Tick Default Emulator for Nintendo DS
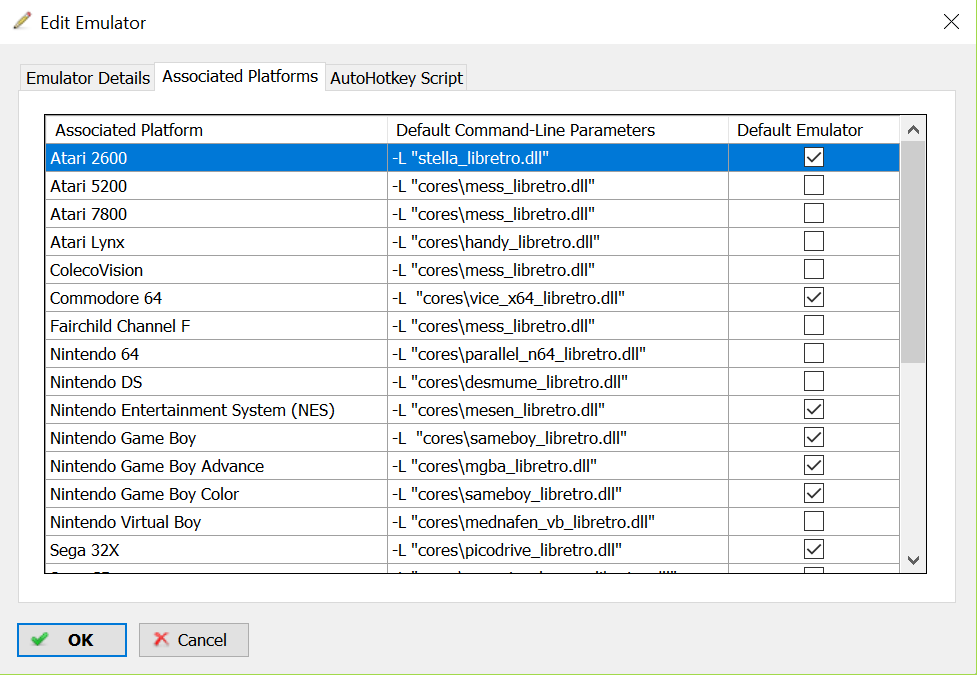977x675 pixels. tap(814, 381)
